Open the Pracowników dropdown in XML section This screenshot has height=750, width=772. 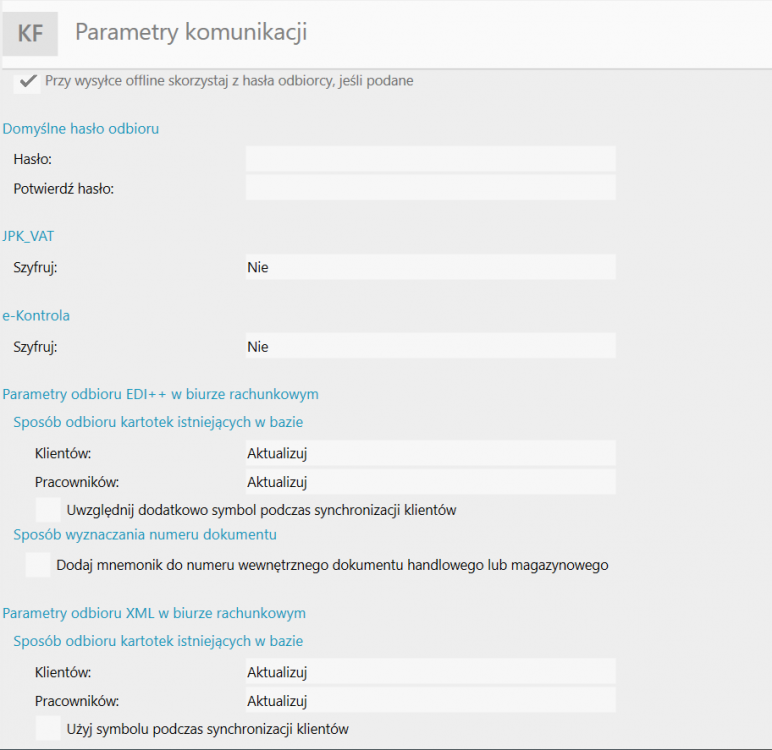(x=430, y=700)
